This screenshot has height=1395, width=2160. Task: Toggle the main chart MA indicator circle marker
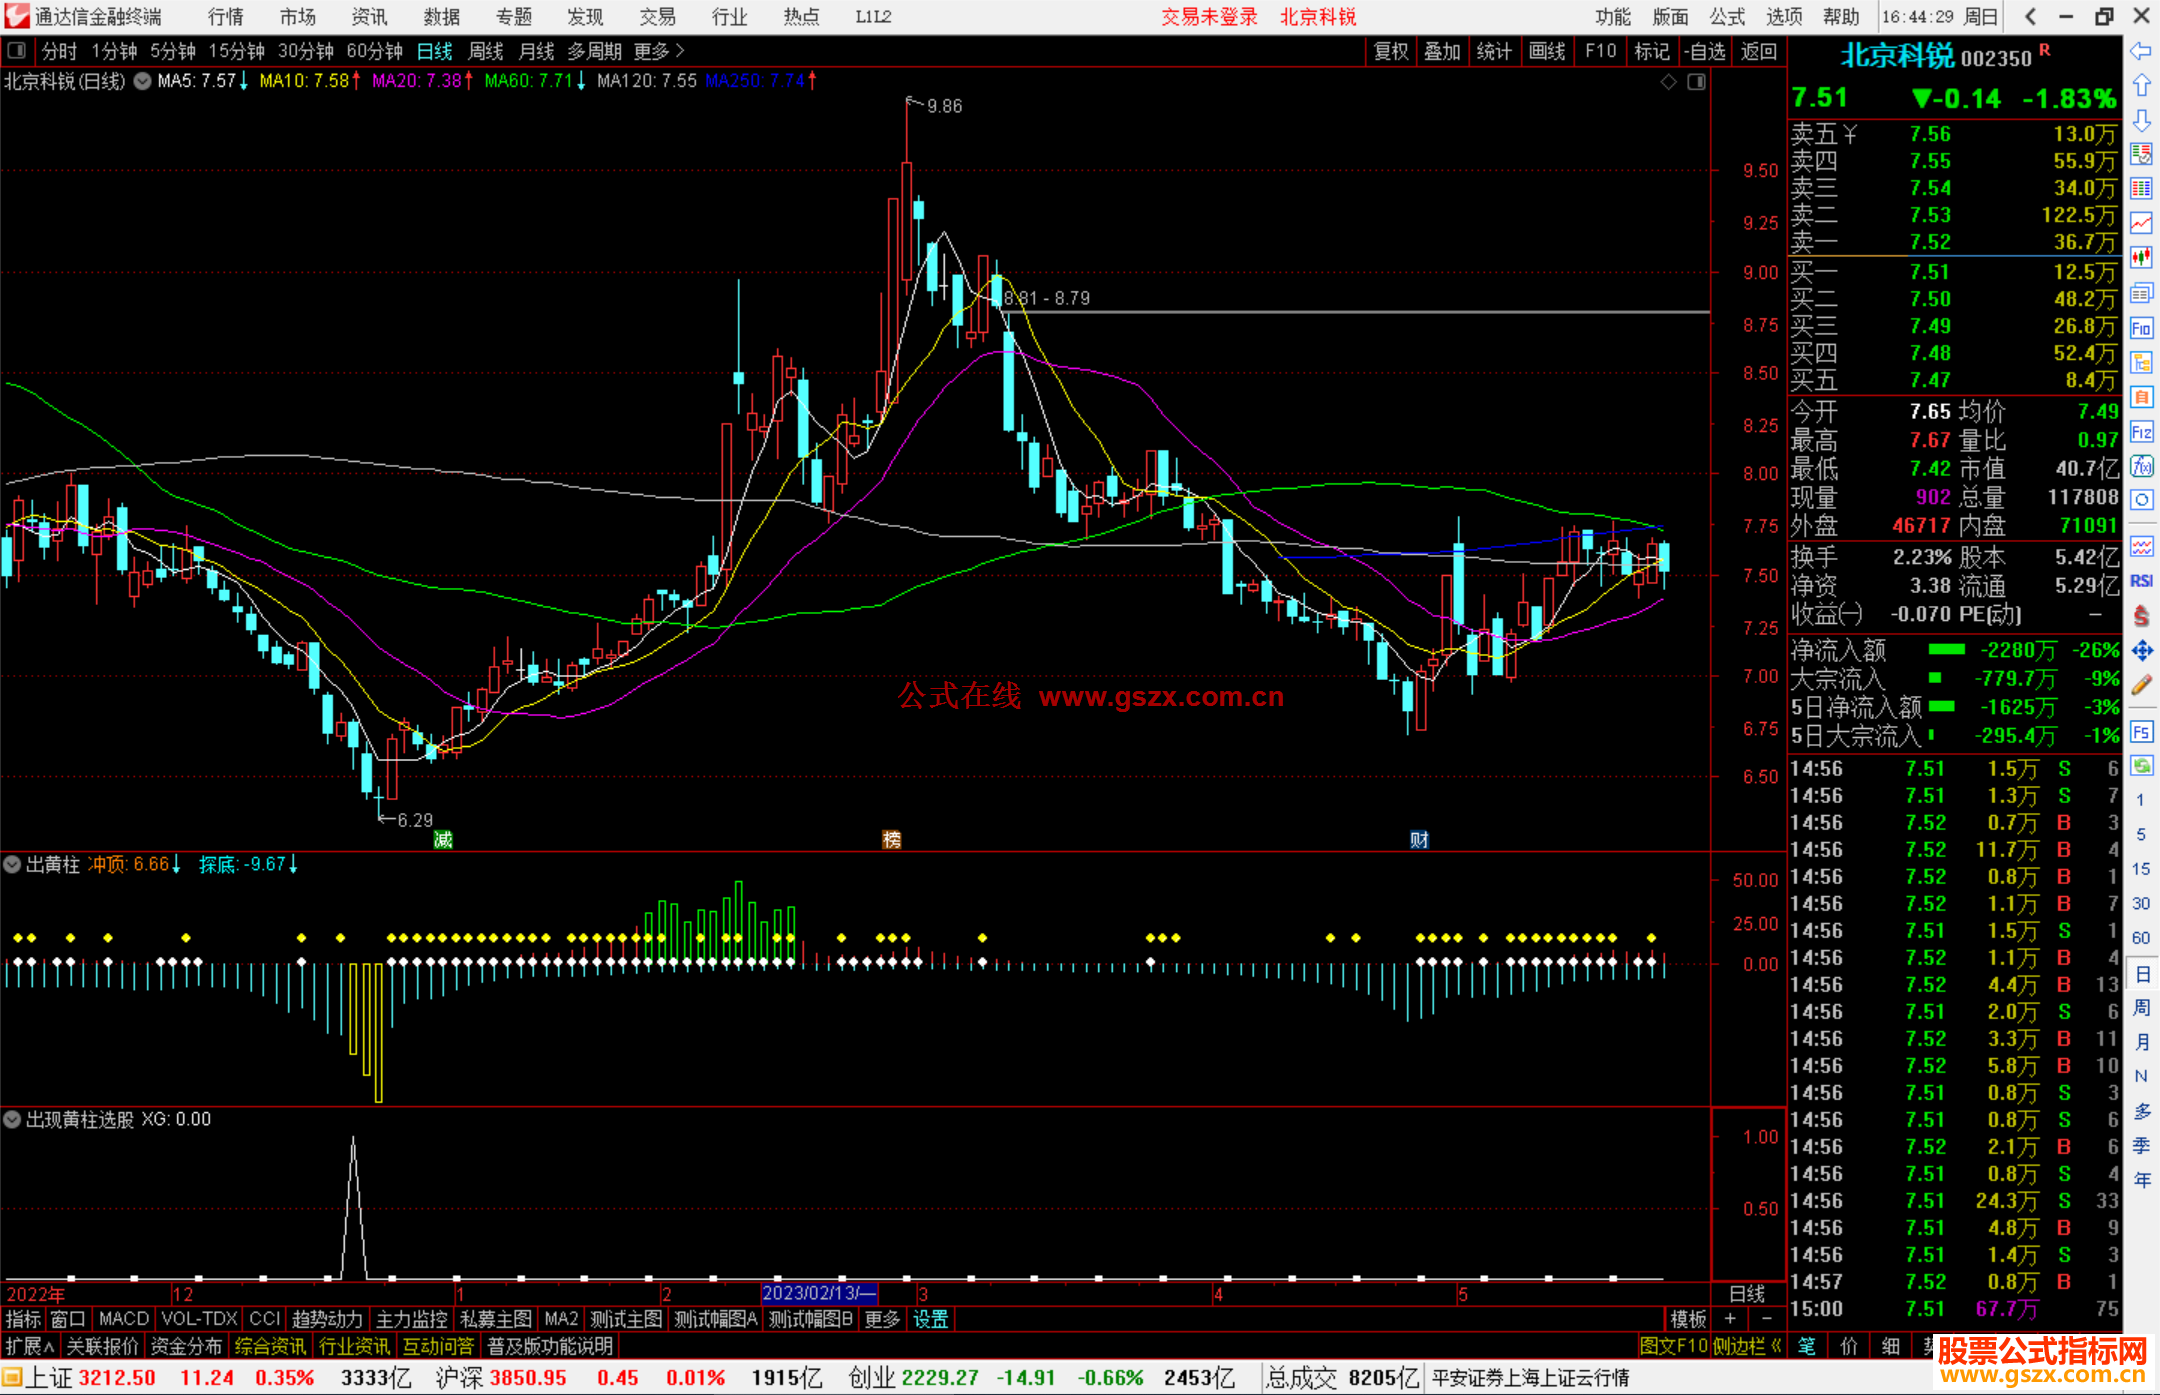[143, 81]
